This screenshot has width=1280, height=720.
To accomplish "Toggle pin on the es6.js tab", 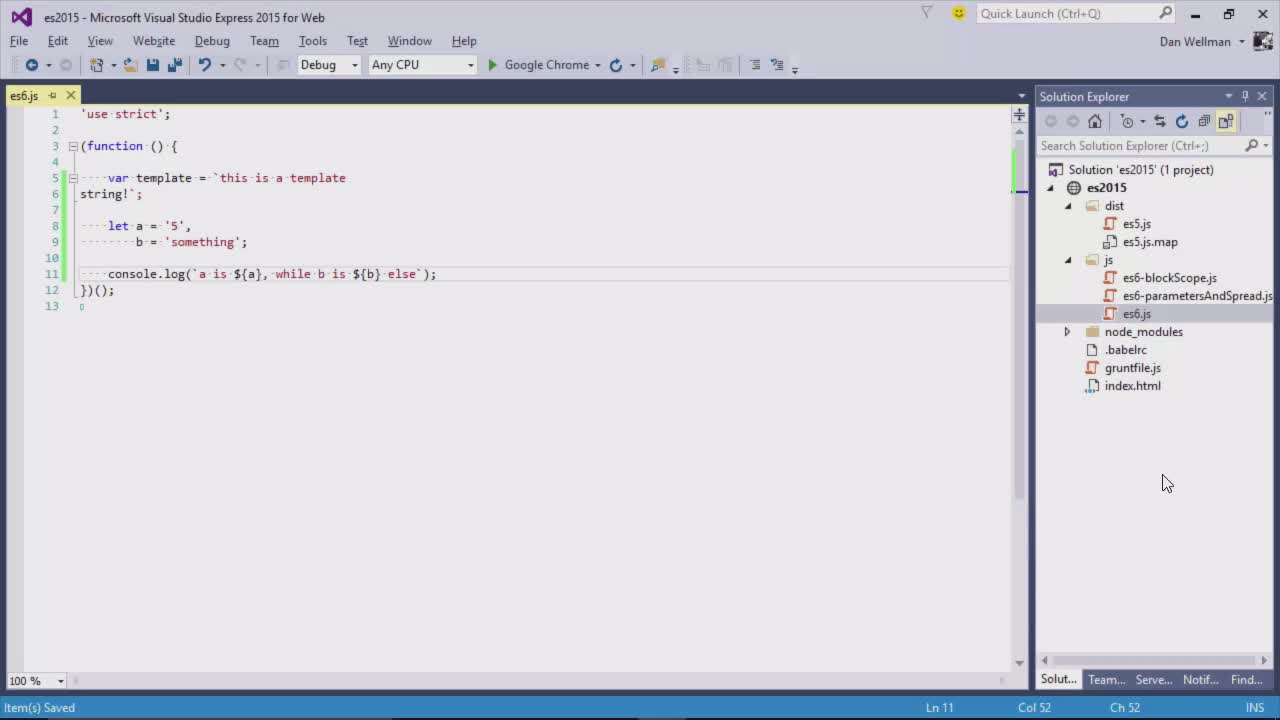I will pos(53,96).
